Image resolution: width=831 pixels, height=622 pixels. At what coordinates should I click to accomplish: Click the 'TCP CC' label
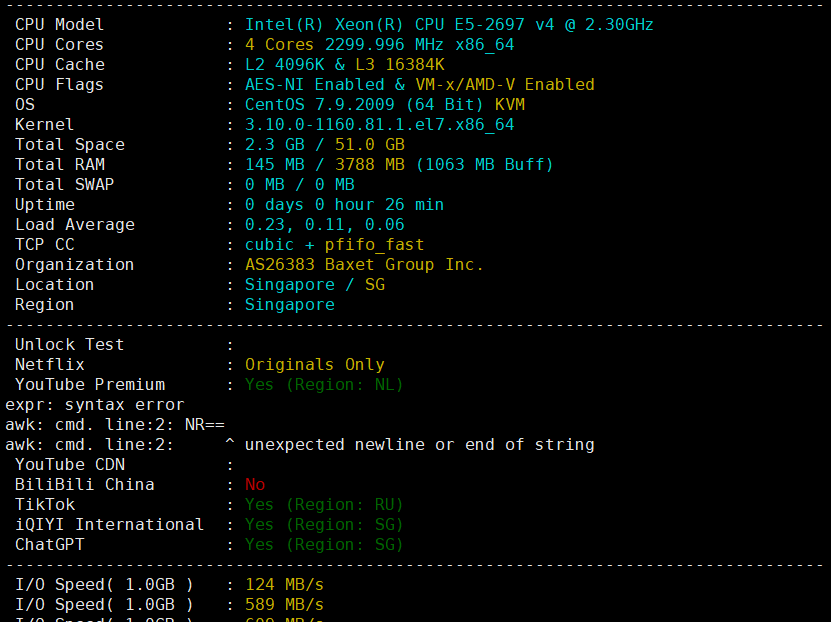coord(45,245)
